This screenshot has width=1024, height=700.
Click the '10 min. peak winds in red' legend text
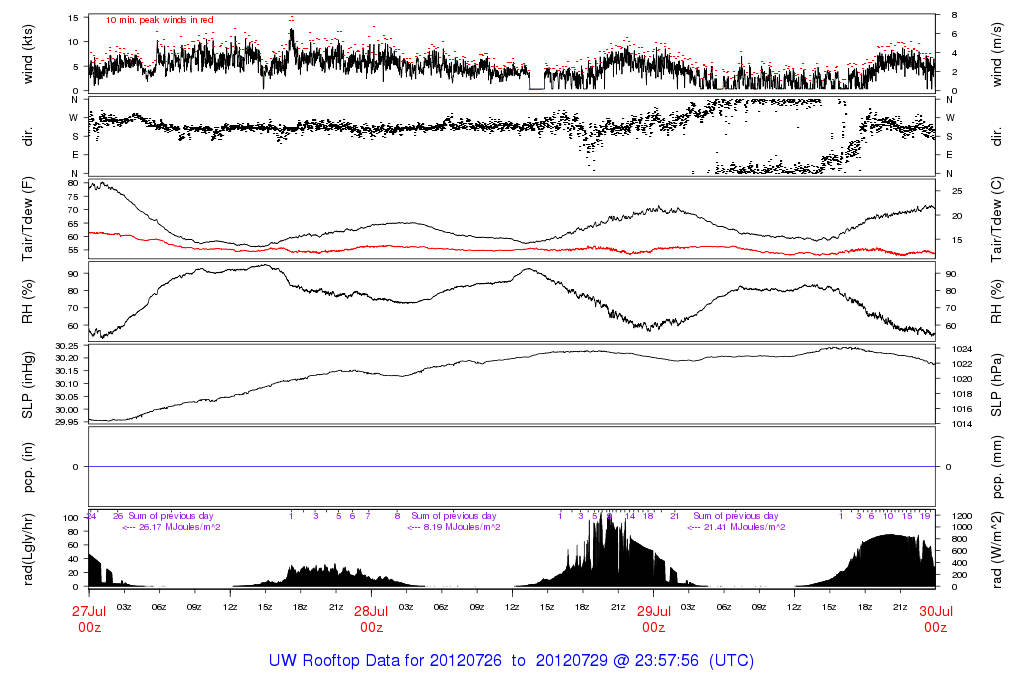coord(159,19)
